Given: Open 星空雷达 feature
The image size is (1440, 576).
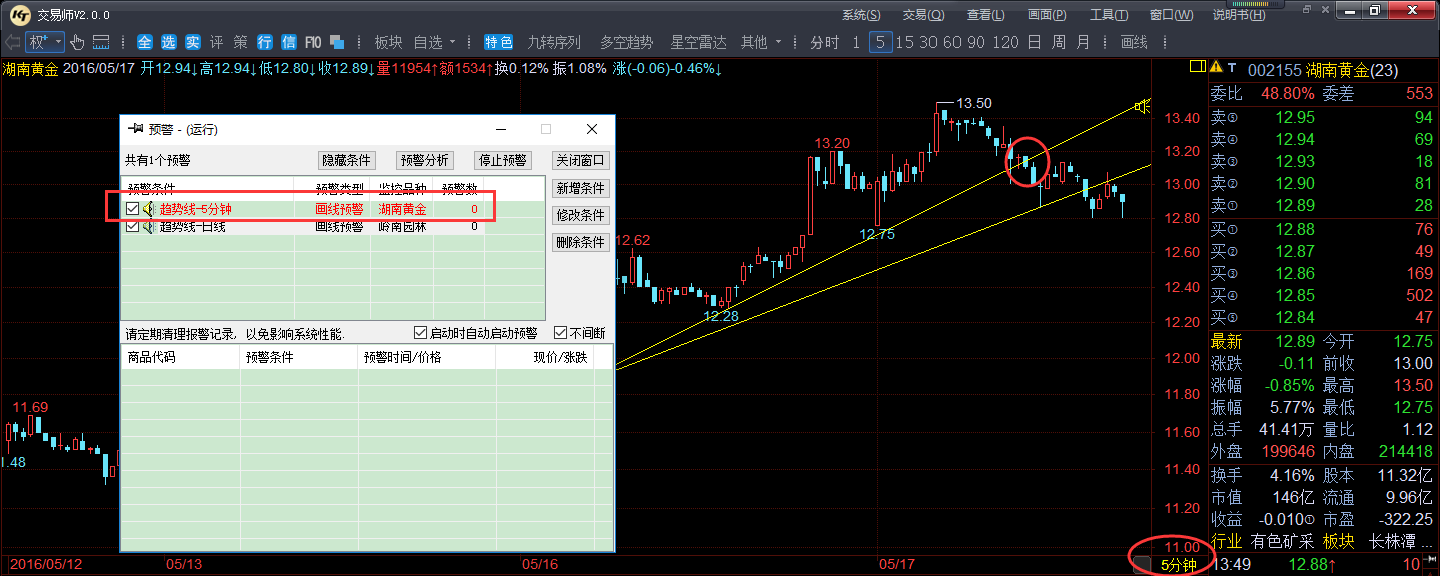Looking at the screenshot, I should click(x=698, y=42).
